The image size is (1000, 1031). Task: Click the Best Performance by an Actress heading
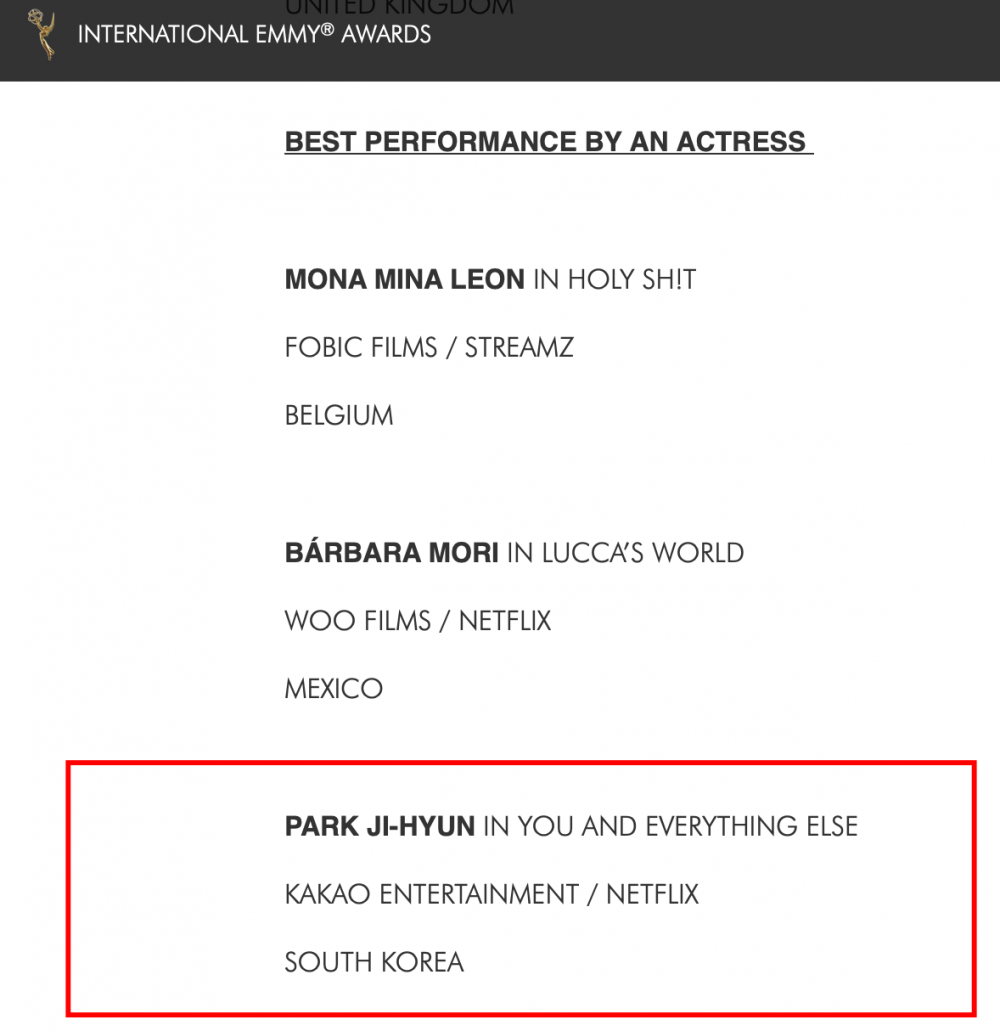pos(548,141)
